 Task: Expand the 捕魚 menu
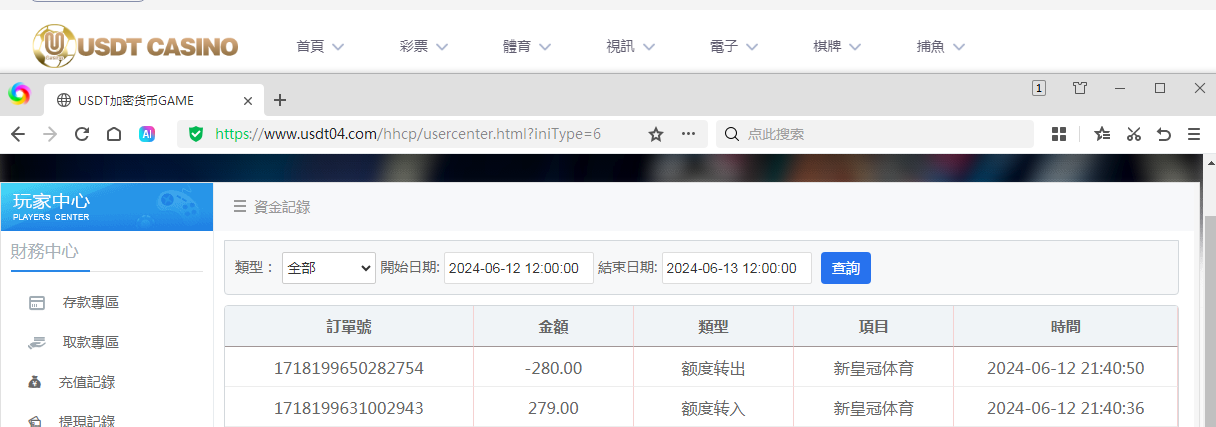[x=941, y=46]
